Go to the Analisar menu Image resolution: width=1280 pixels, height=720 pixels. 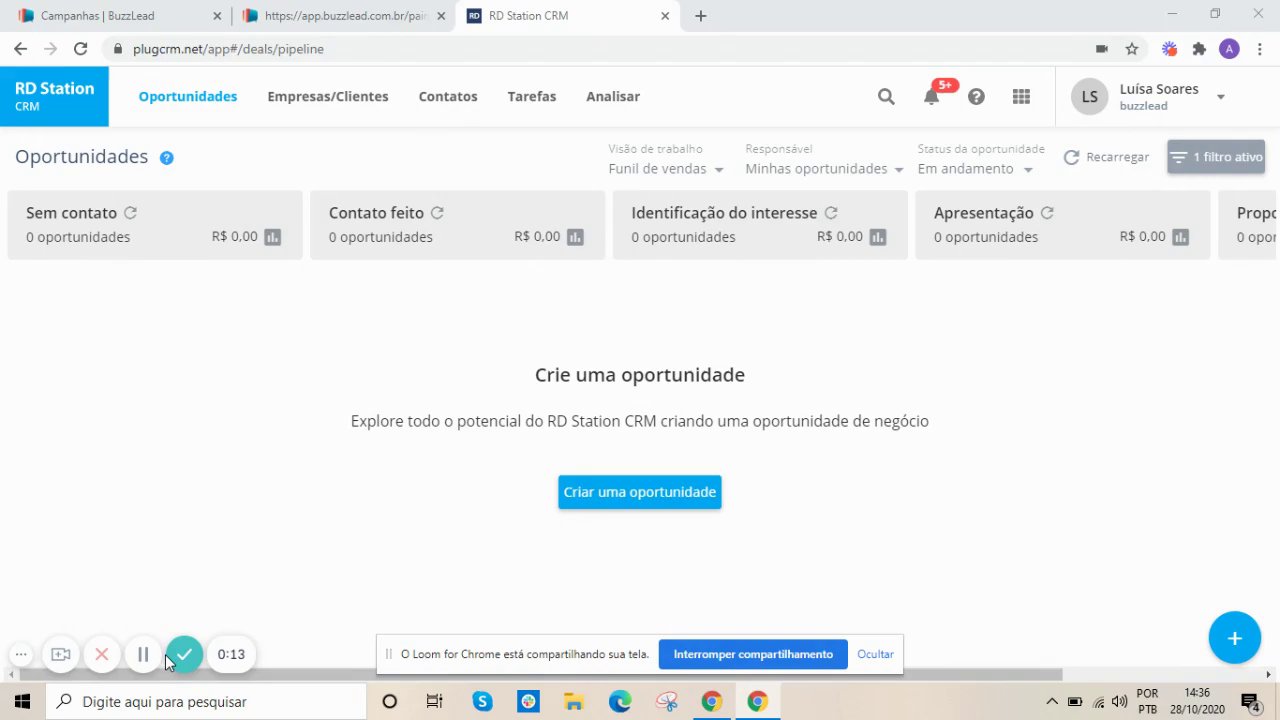coord(613,96)
